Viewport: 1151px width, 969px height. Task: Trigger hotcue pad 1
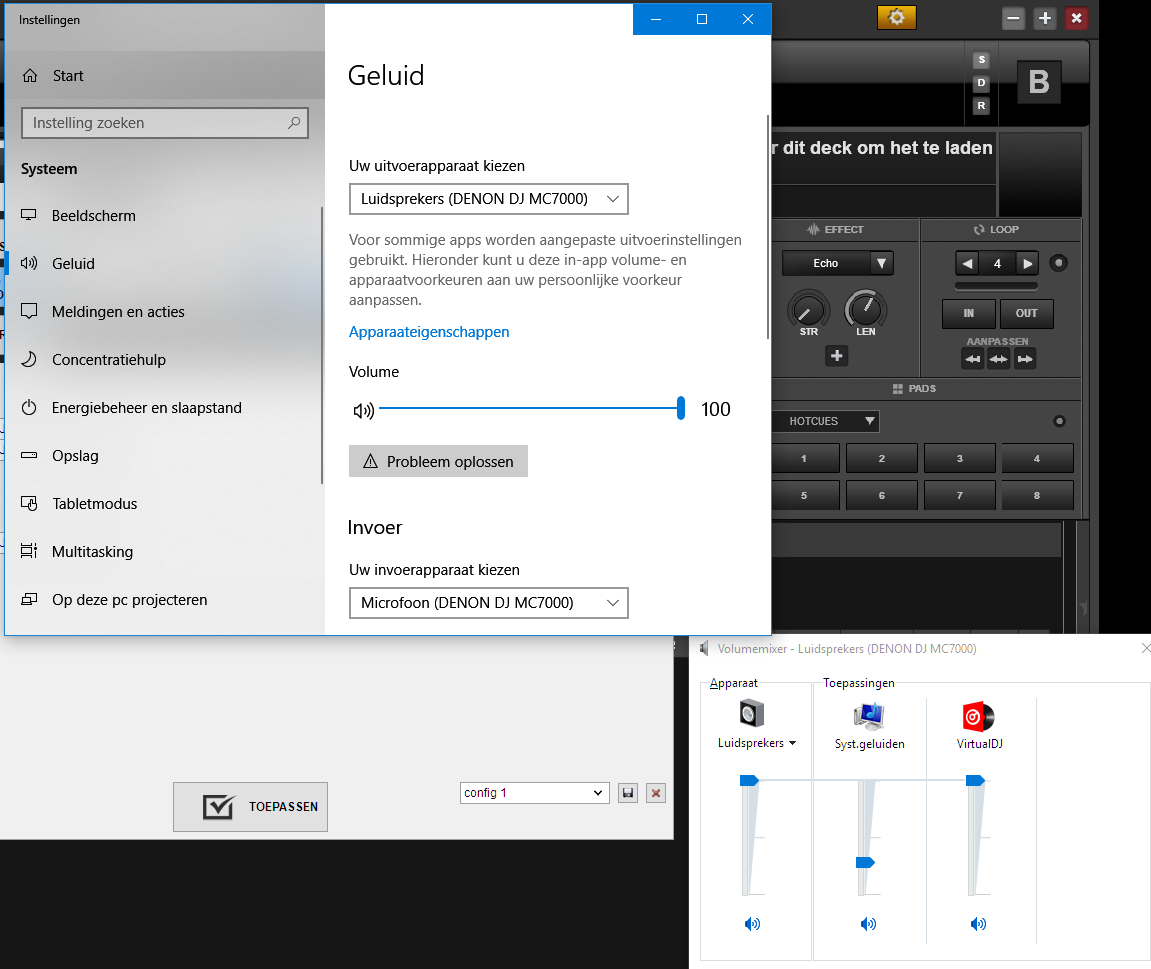point(805,459)
